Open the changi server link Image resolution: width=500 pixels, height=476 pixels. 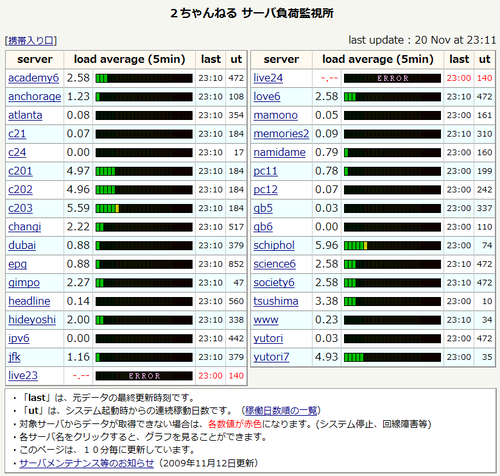(x=25, y=227)
